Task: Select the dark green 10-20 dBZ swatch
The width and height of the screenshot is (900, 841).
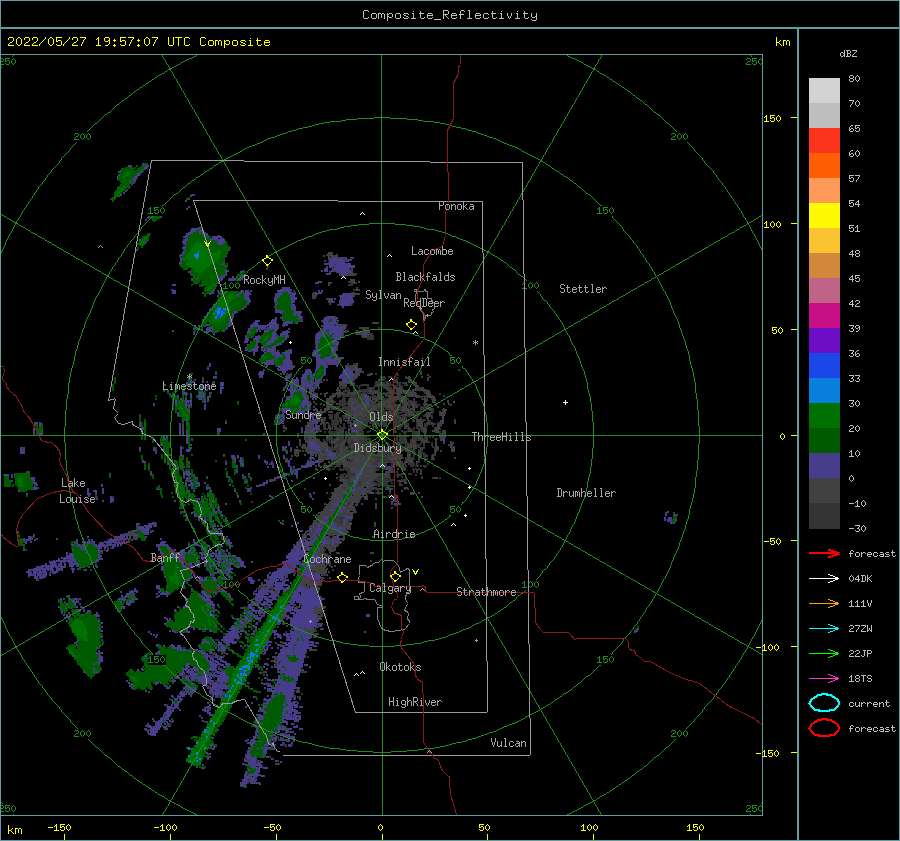Action: pyautogui.click(x=824, y=441)
